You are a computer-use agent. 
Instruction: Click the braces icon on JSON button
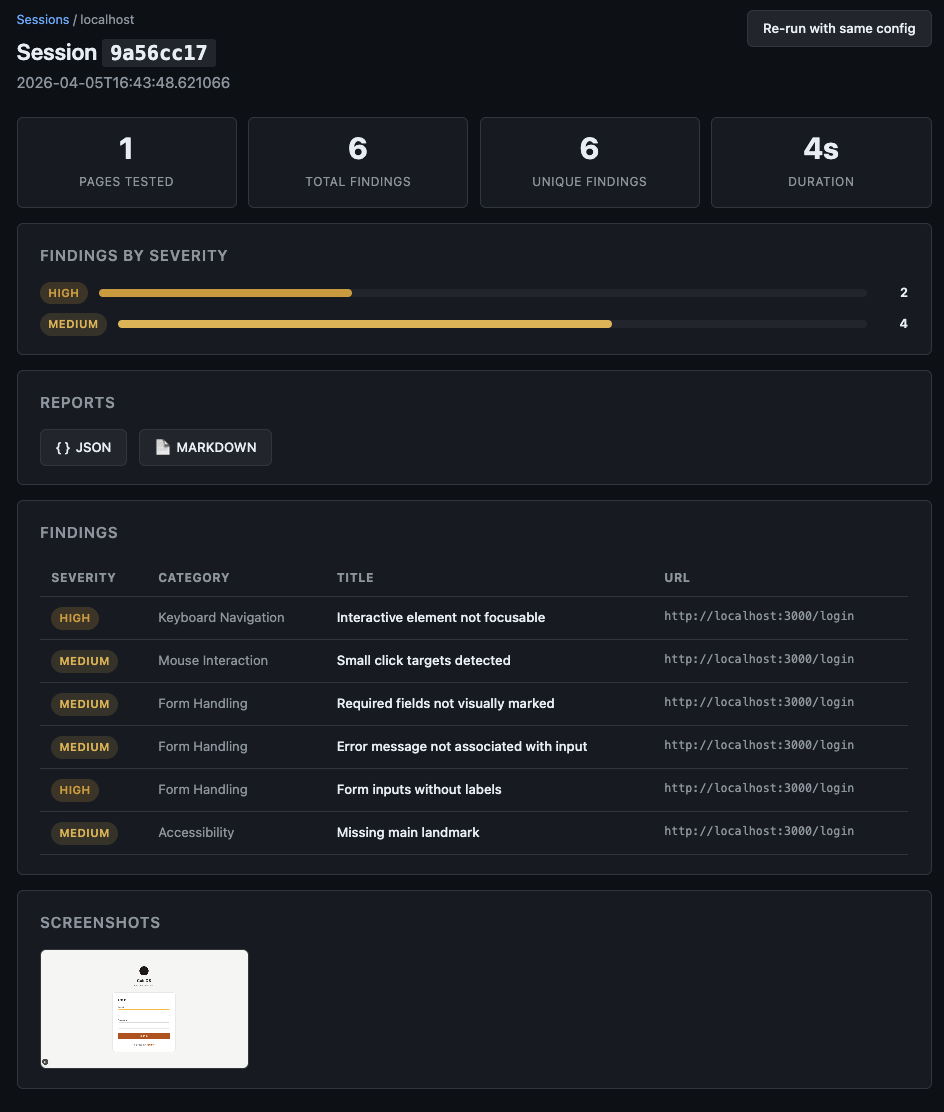tap(62, 447)
